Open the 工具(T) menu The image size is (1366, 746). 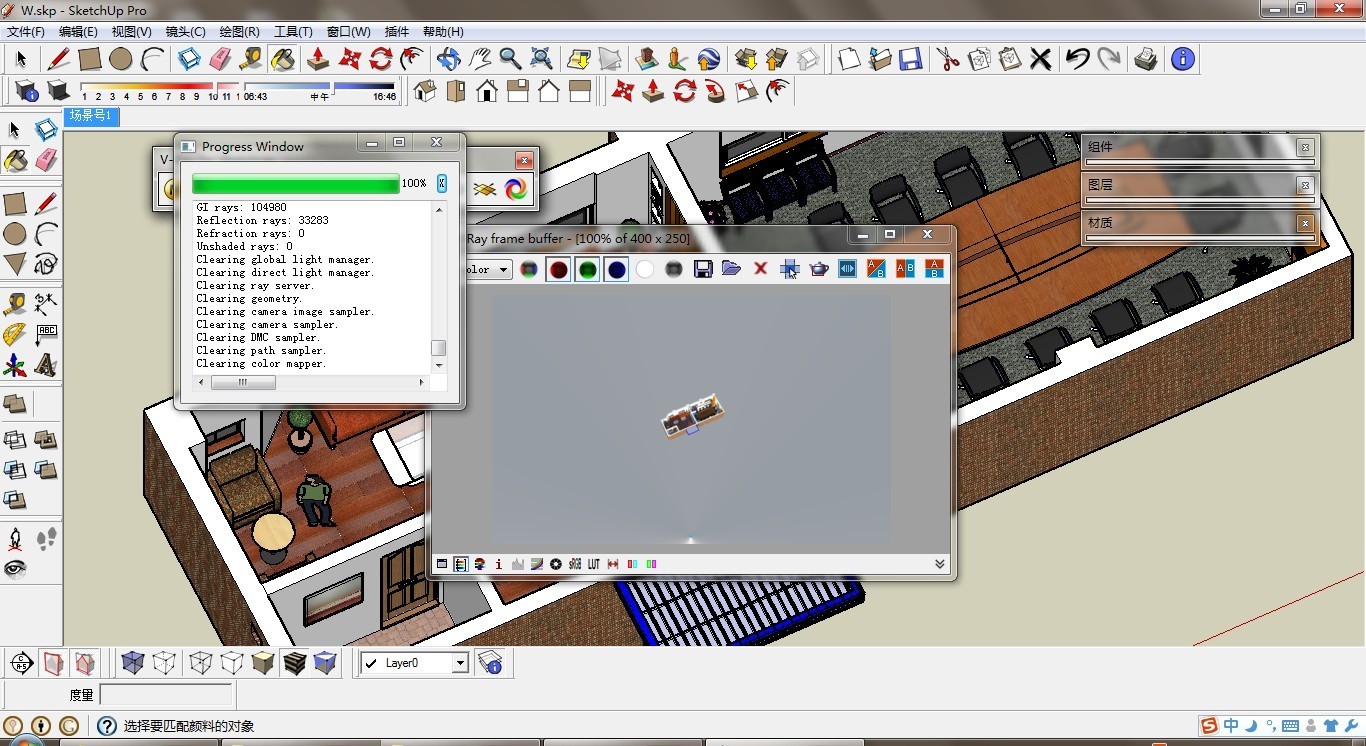pos(293,32)
